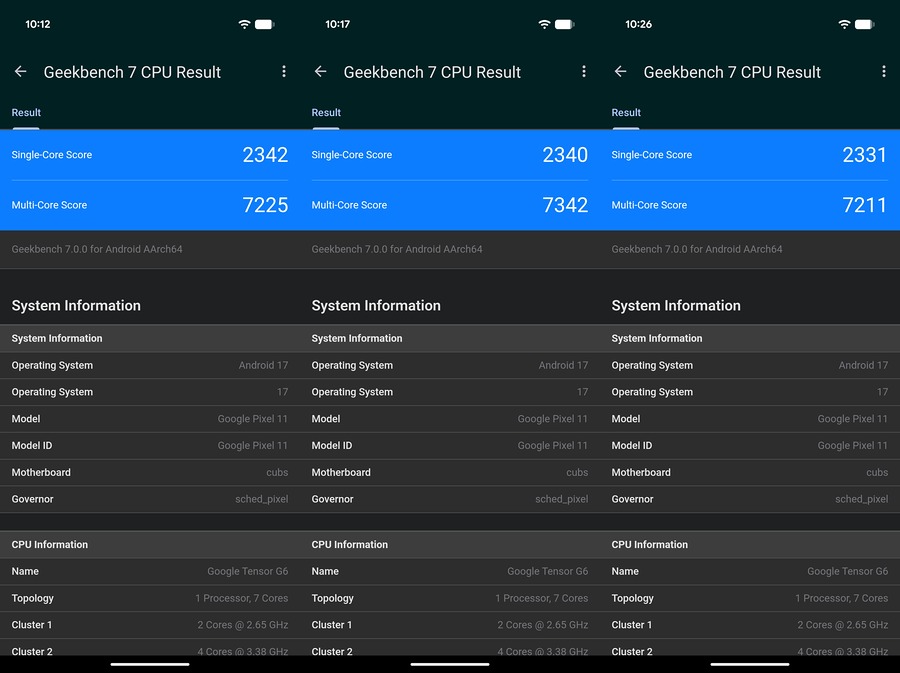900x673 pixels.
Task: Tap 'Geekbench 7 CPU Result' title in 10:17 screen
Action: [432, 72]
